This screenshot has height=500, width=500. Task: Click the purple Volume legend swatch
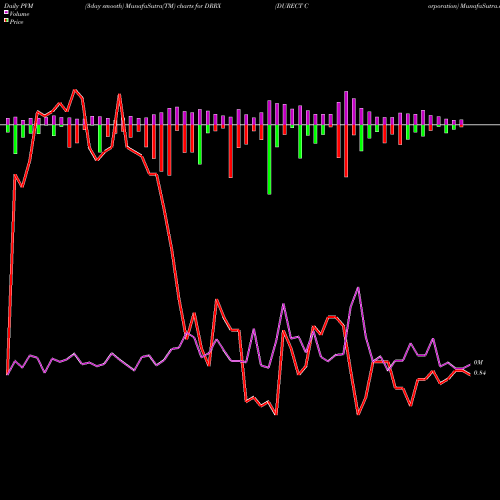click(x=6, y=12)
